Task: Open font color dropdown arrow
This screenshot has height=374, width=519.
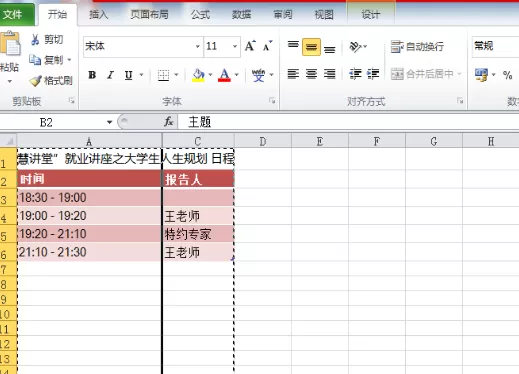Action: pos(237,75)
